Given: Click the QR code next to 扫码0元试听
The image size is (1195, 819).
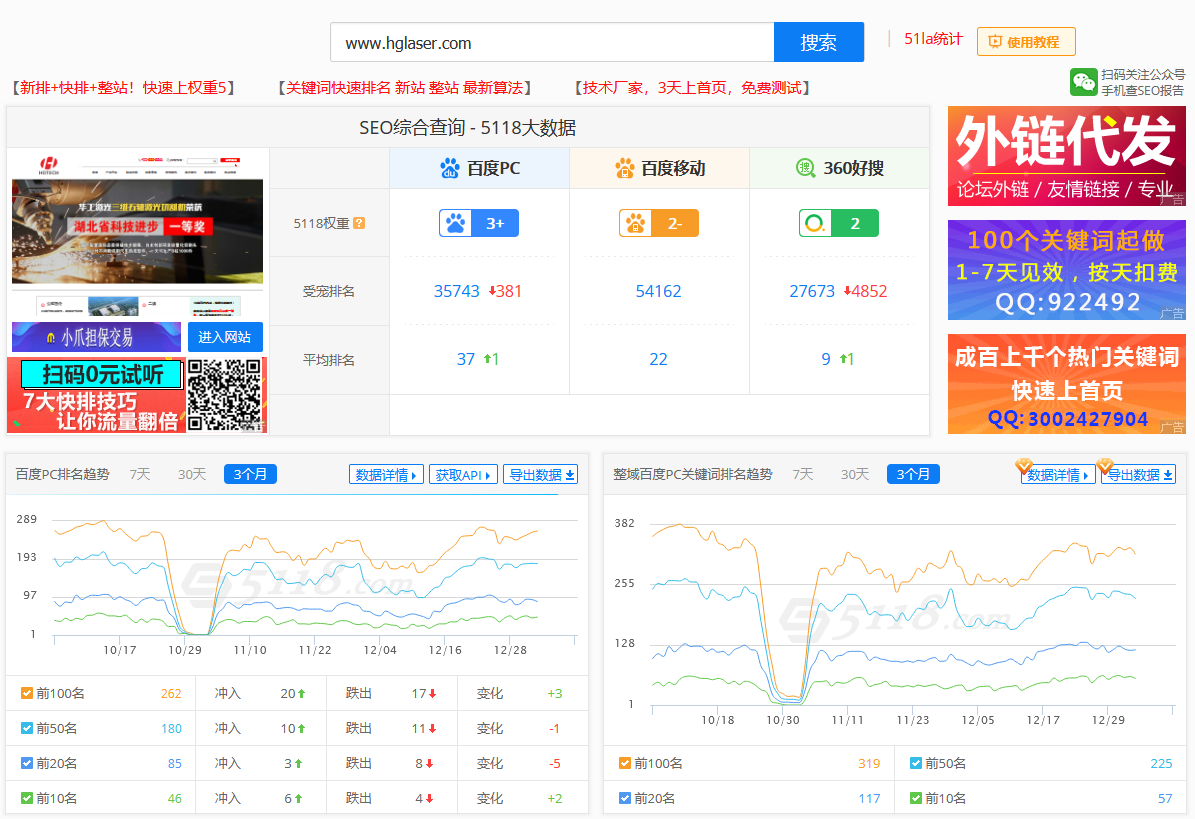Looking at the screenshot, I should pyautogui.click(x=225, y=395).
